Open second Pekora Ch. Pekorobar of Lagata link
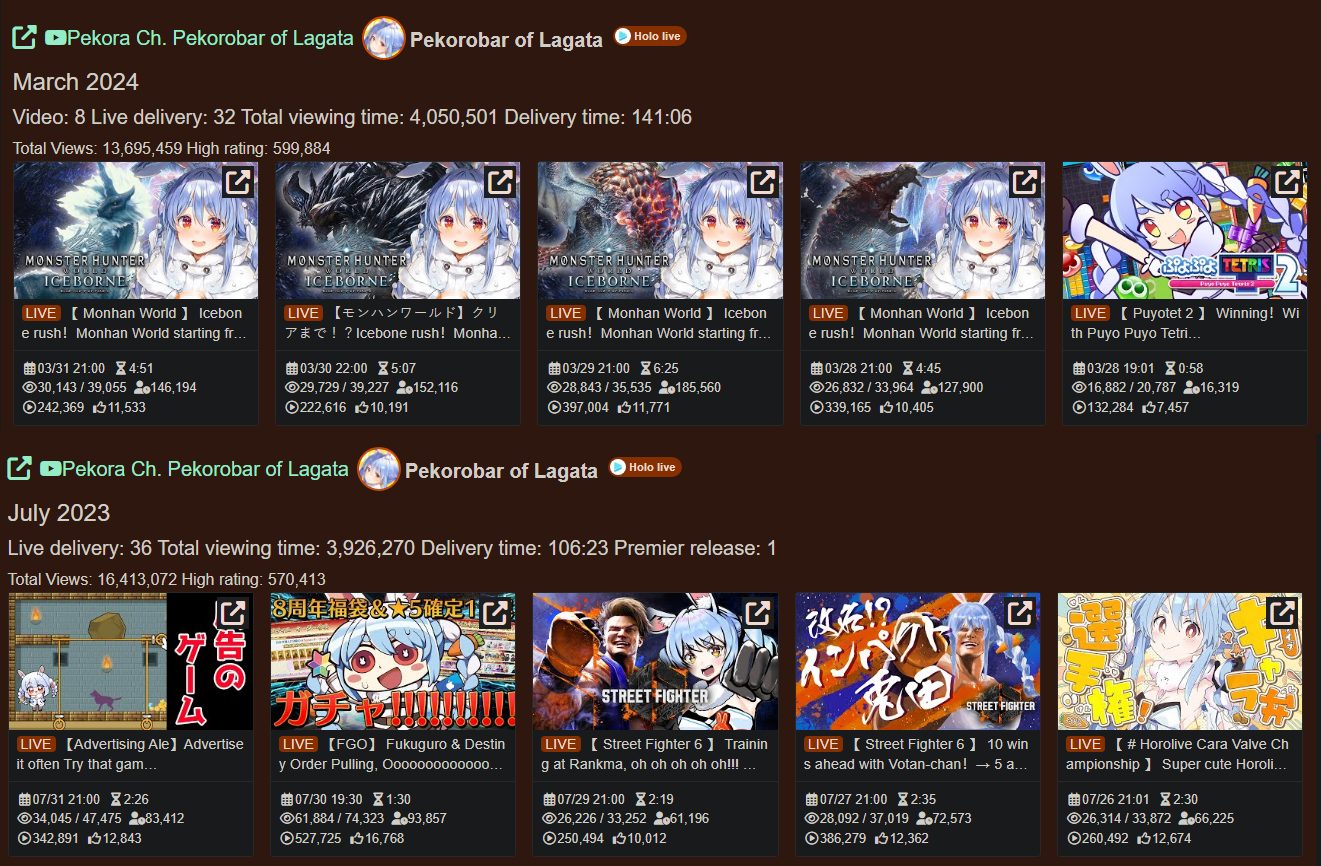This screenshot has height=866, width=1321. click(194, 469)
